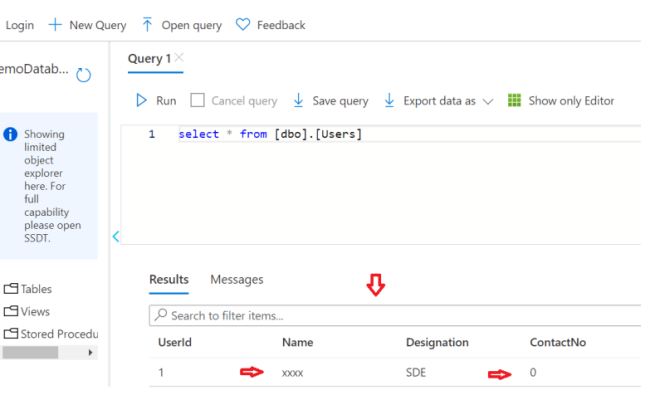650x400 pixels.
Task: Switch to the Query 1 tab
Action: [149, 59]
